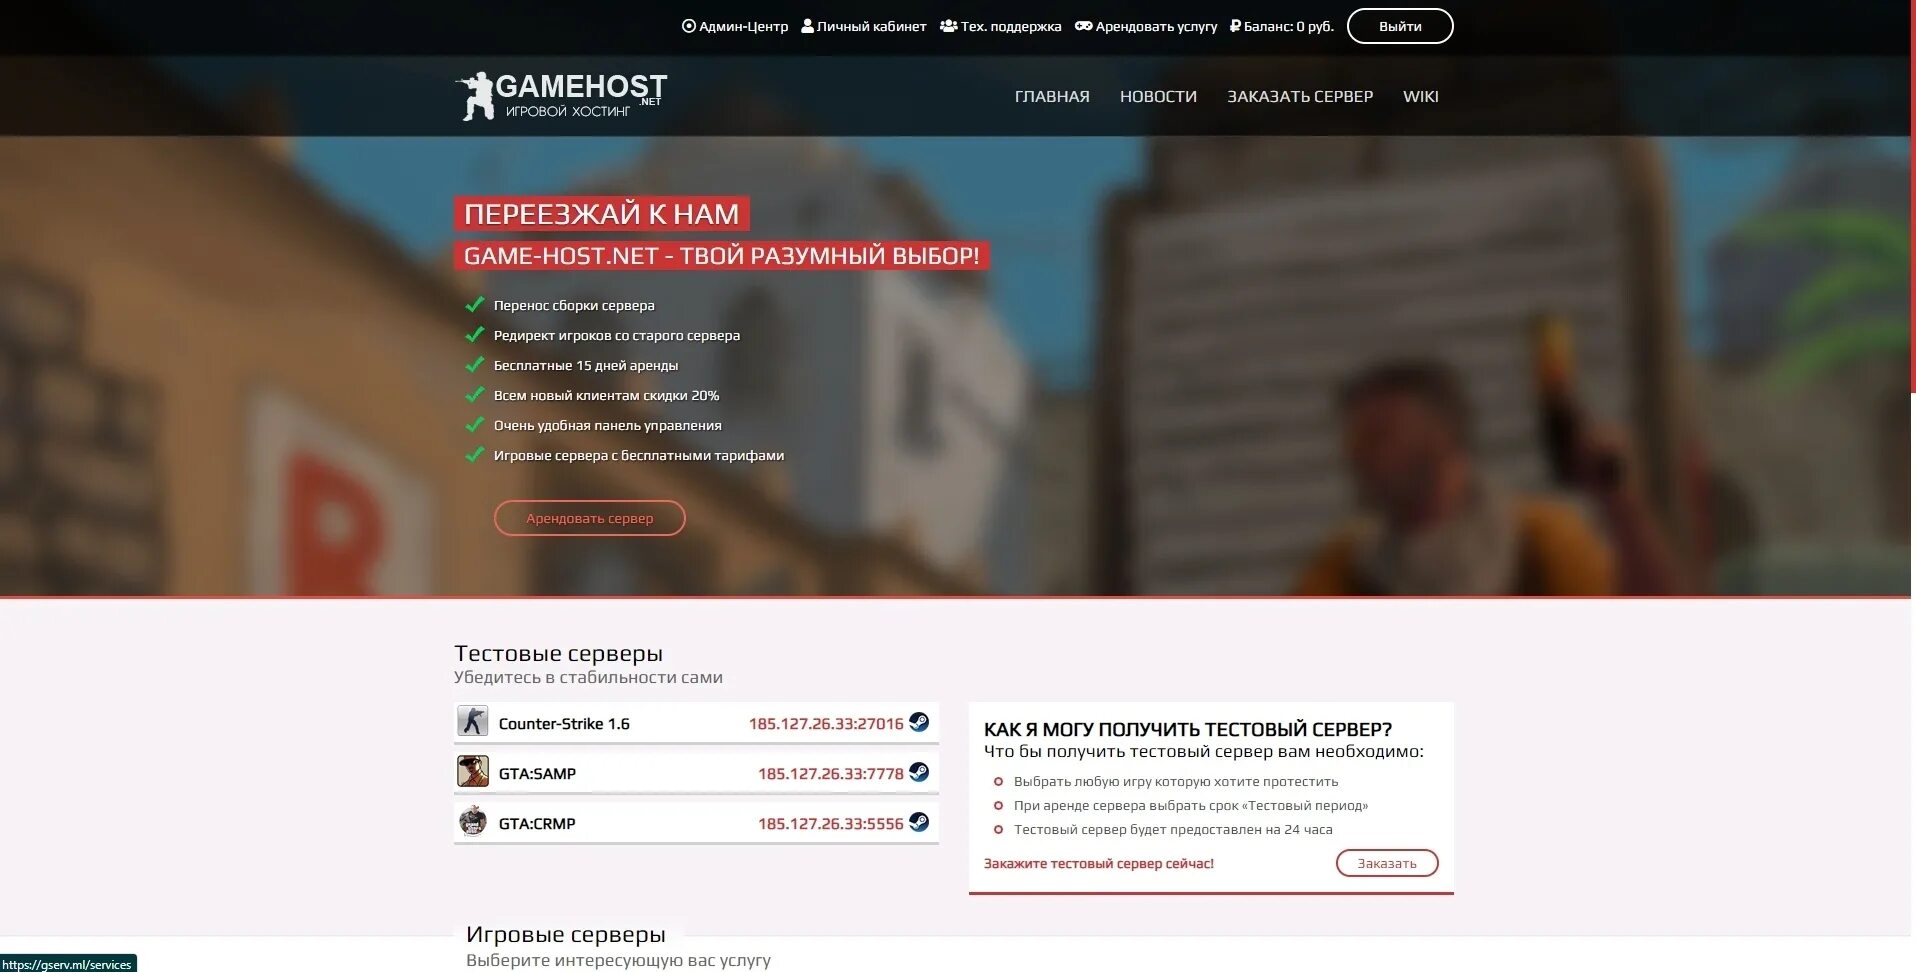Open Админ-Центр from the top bar
Viewport: 1916px width, 972px height.
(735, 26)
